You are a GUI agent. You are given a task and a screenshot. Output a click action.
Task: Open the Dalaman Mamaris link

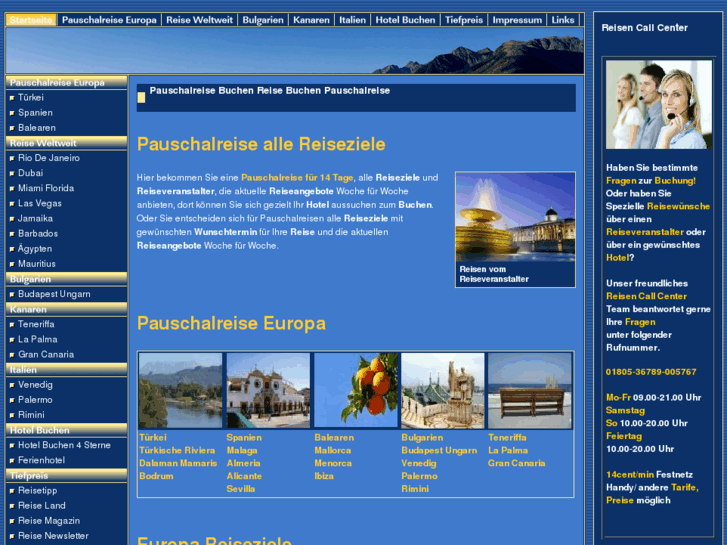178,463
